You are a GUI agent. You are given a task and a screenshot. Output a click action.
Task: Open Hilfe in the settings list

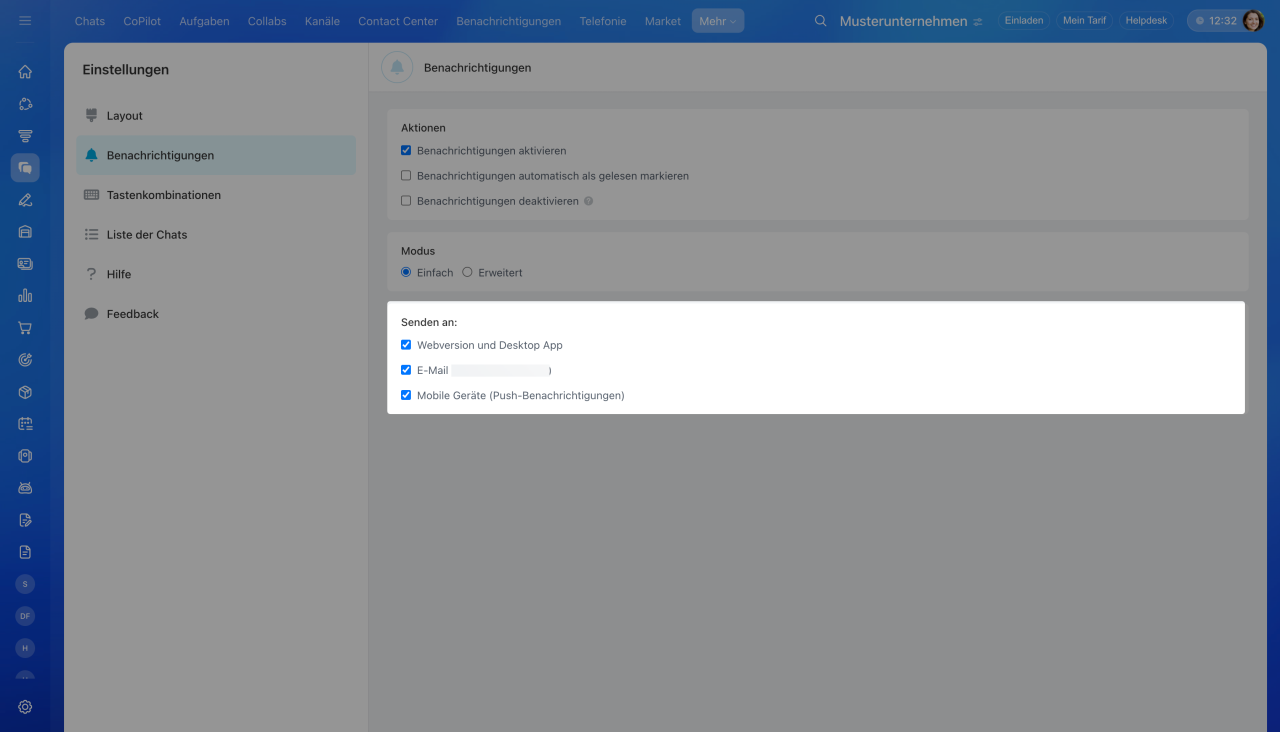tap(216, 274)
